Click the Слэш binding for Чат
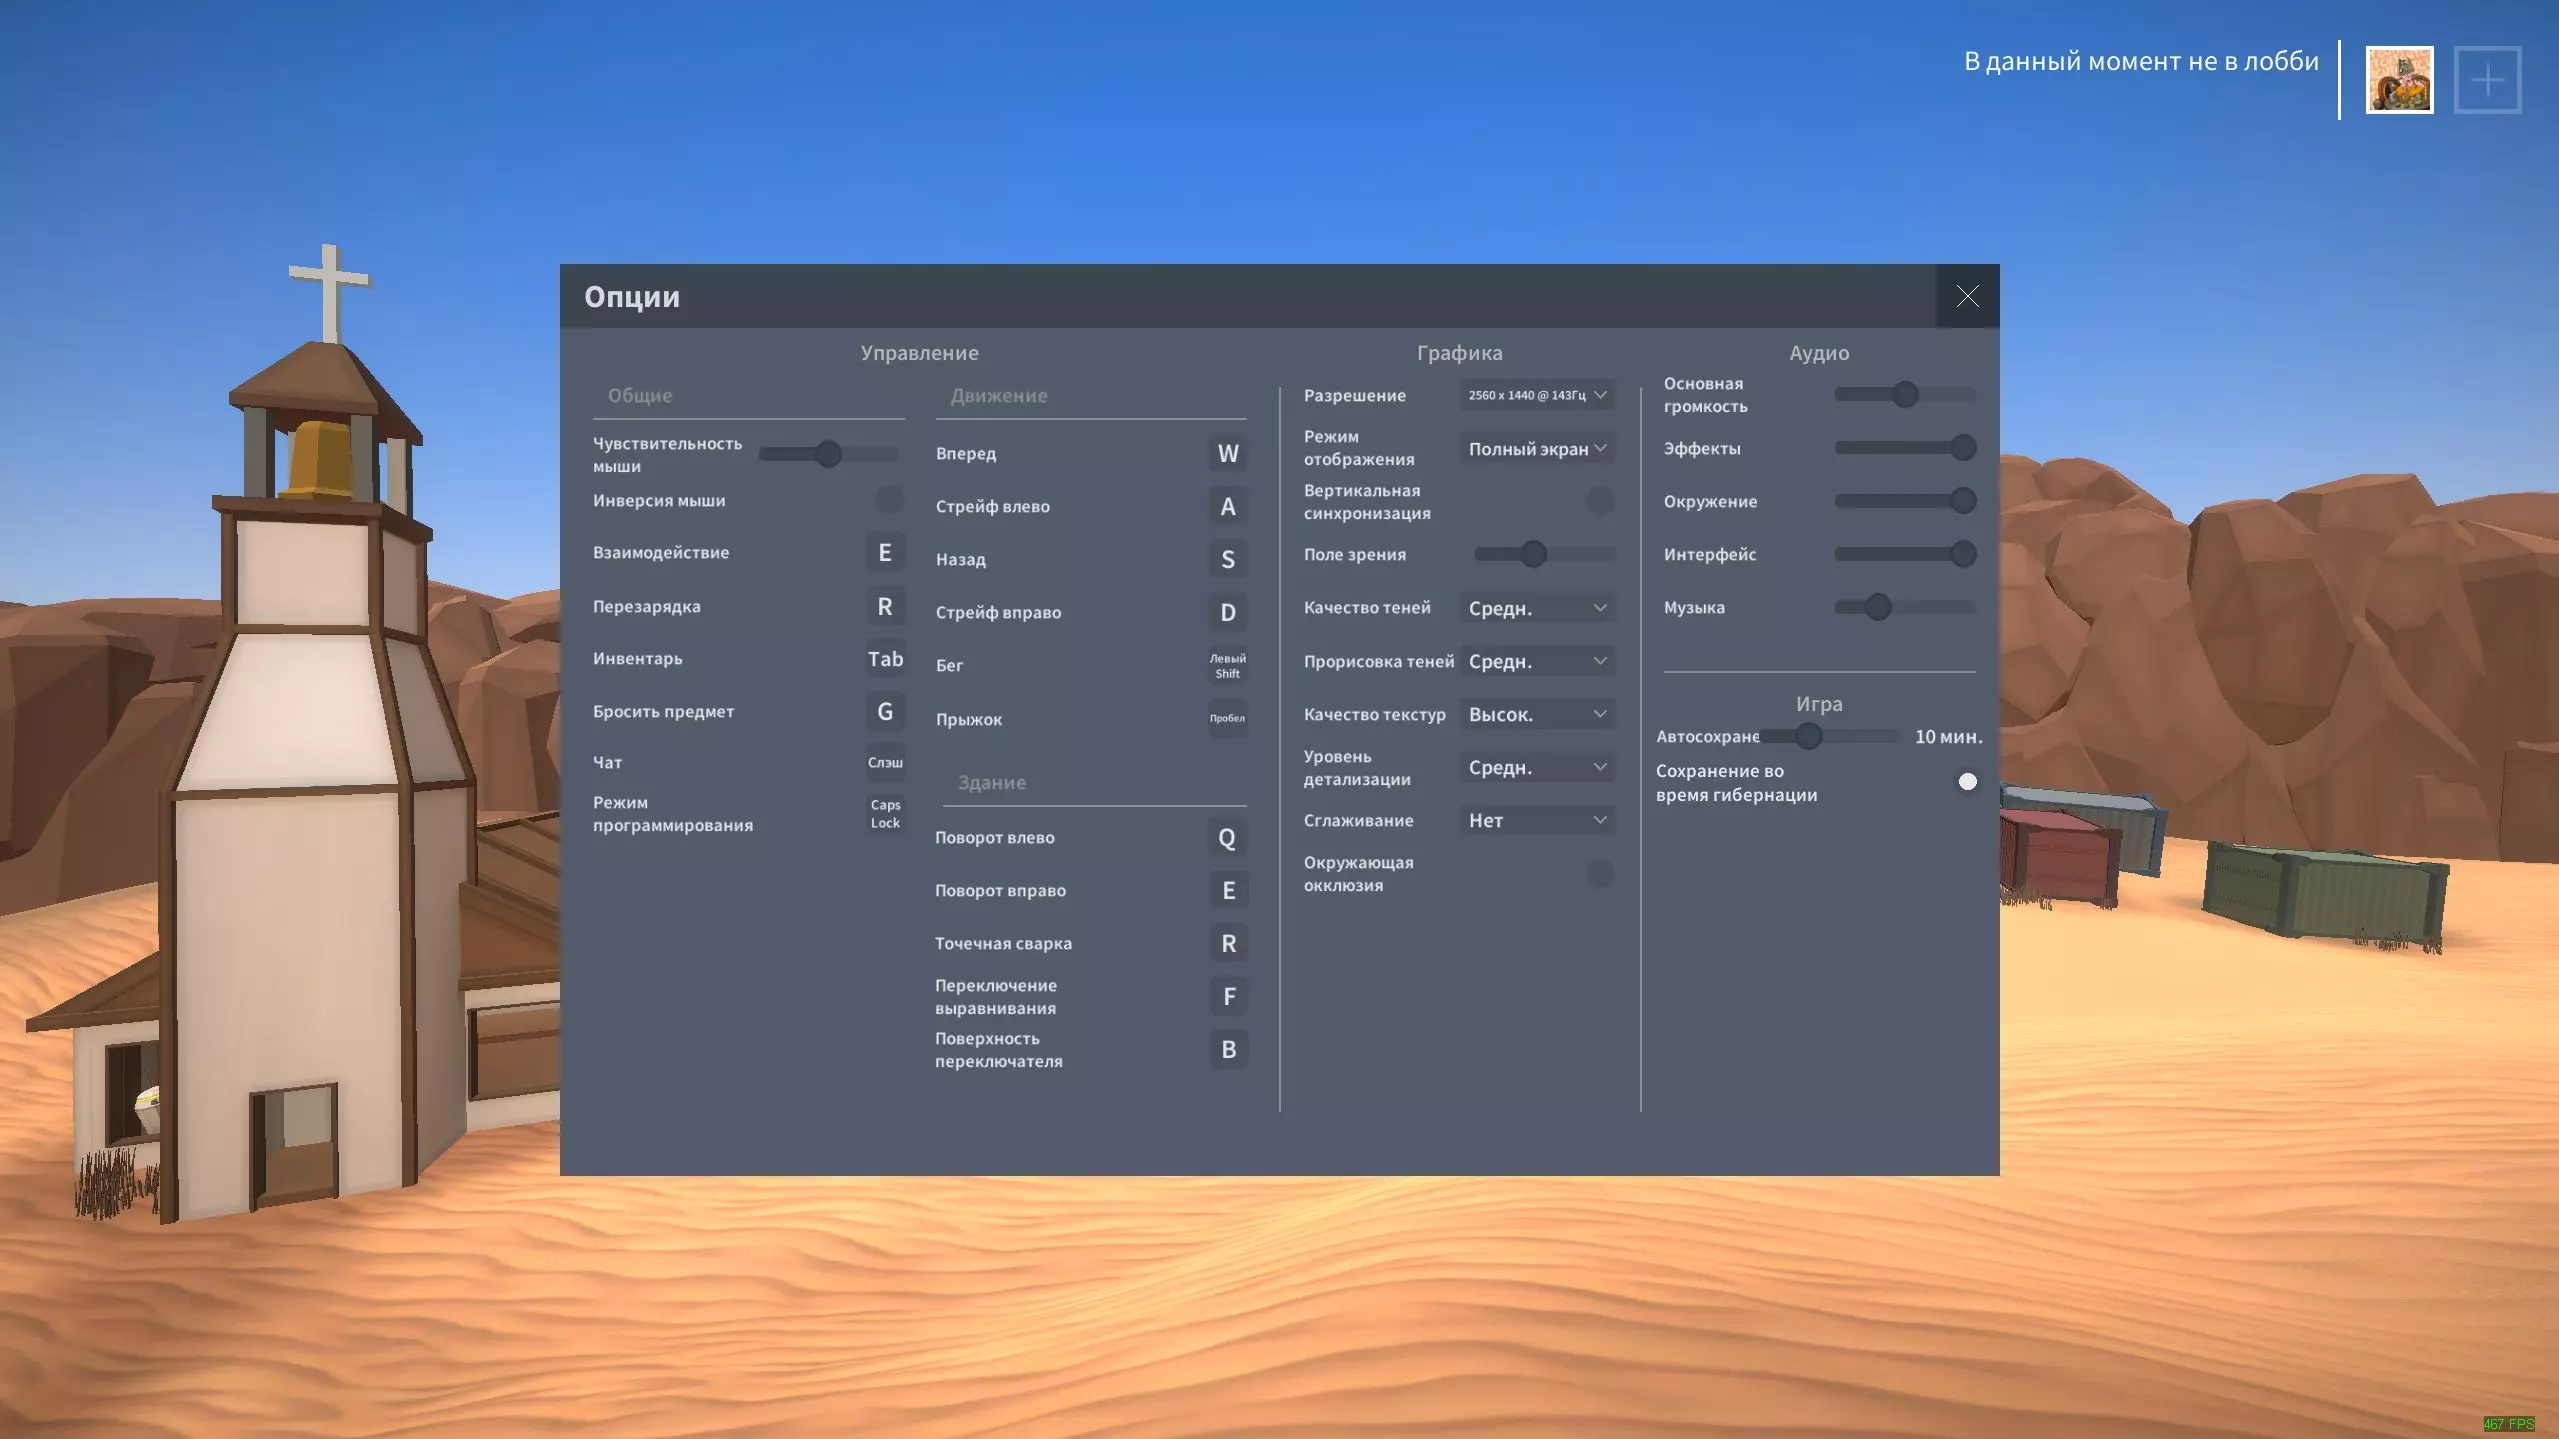This screenshot has height=1439, width=2559. tap(885, 762)
